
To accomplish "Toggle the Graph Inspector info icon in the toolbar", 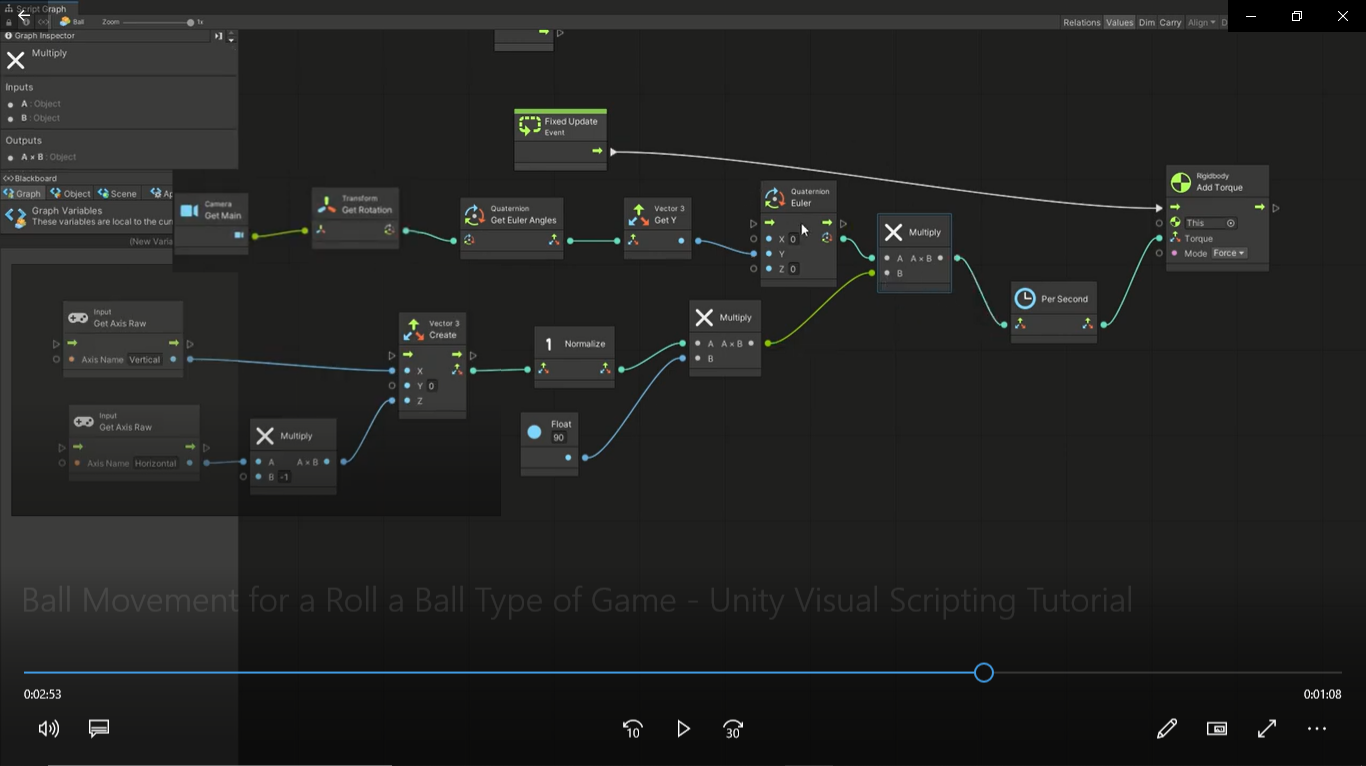I will coord(27,22).
